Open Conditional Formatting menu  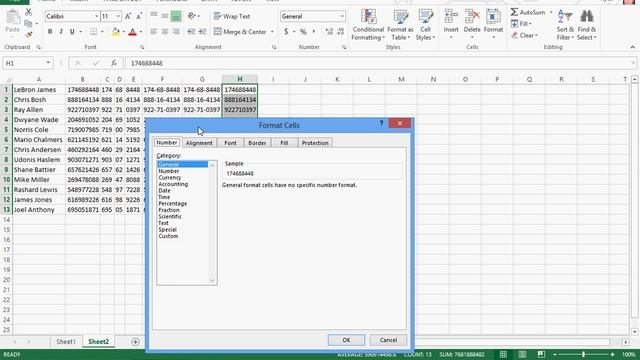(x=368, y=24)
